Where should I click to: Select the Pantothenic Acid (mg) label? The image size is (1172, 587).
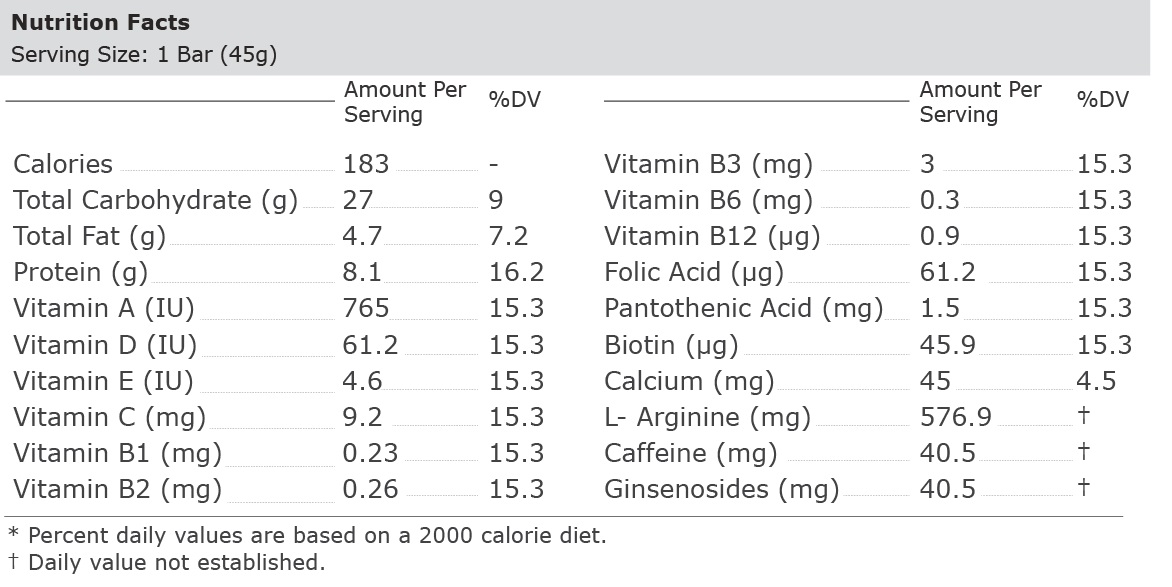coord(743,308)
